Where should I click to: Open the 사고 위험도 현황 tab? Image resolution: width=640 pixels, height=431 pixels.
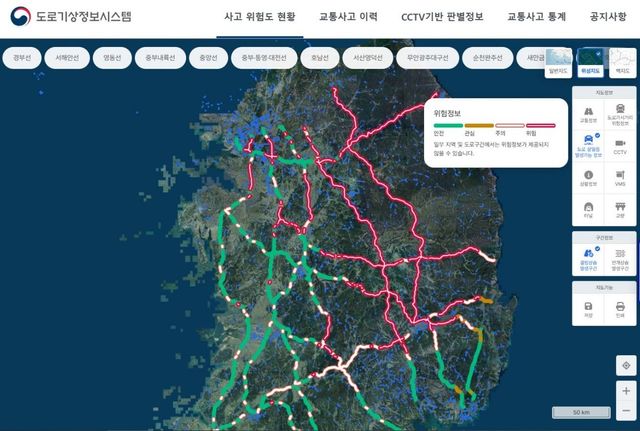tap(260, 17)
